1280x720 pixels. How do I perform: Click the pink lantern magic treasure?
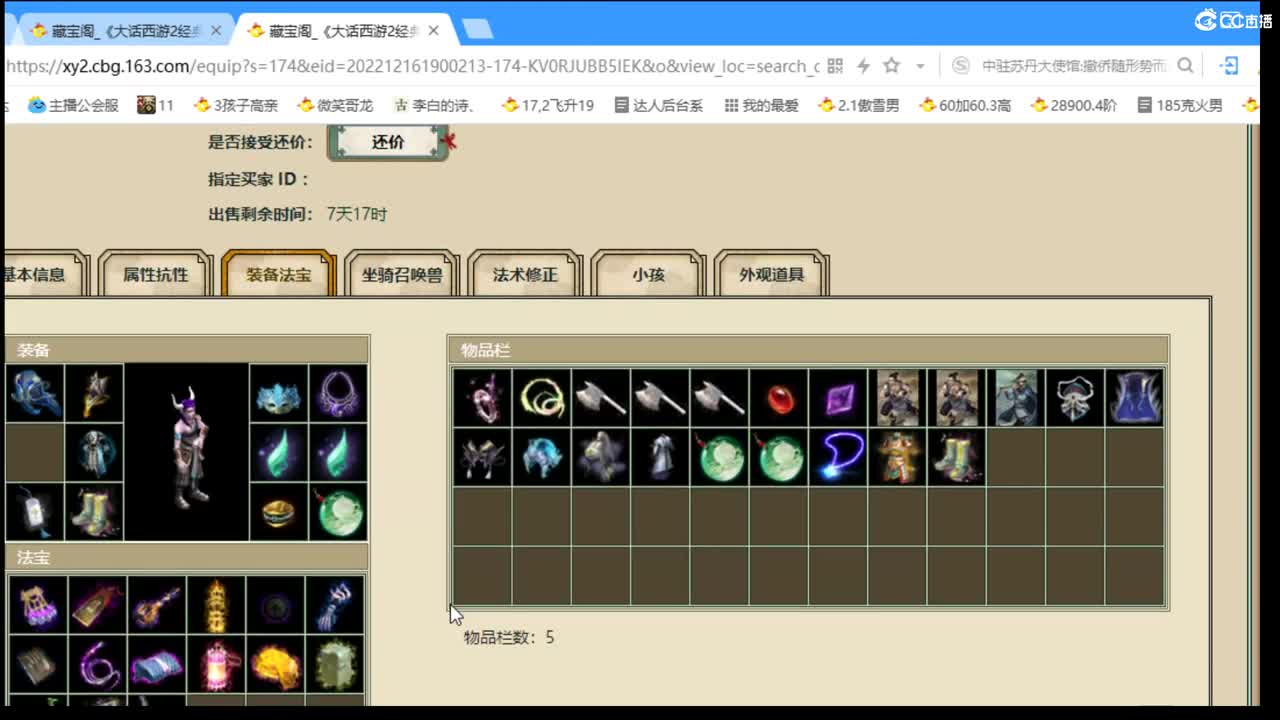coord(216,664)
